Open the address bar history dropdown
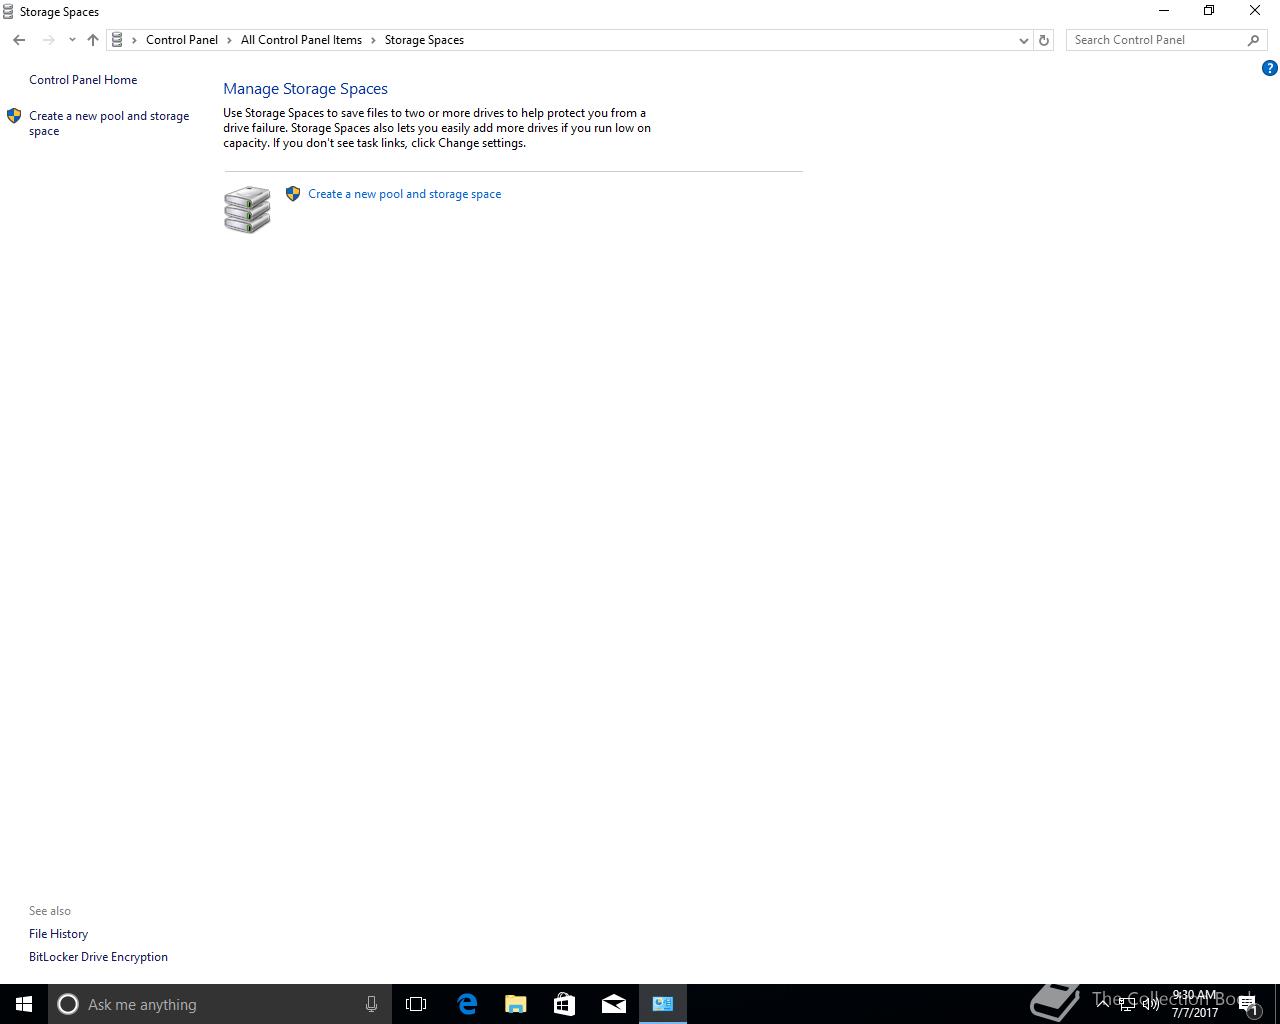The image size is (1280, 1024). pos(1023,40)
